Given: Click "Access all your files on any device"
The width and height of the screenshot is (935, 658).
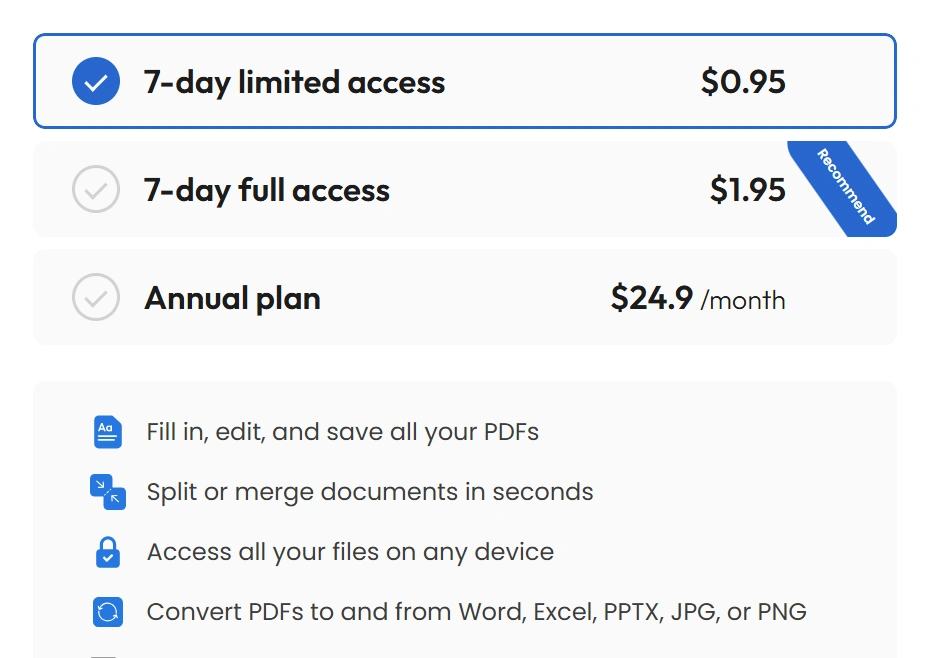Looking at the screenshot, I should [x=350, y=552].
